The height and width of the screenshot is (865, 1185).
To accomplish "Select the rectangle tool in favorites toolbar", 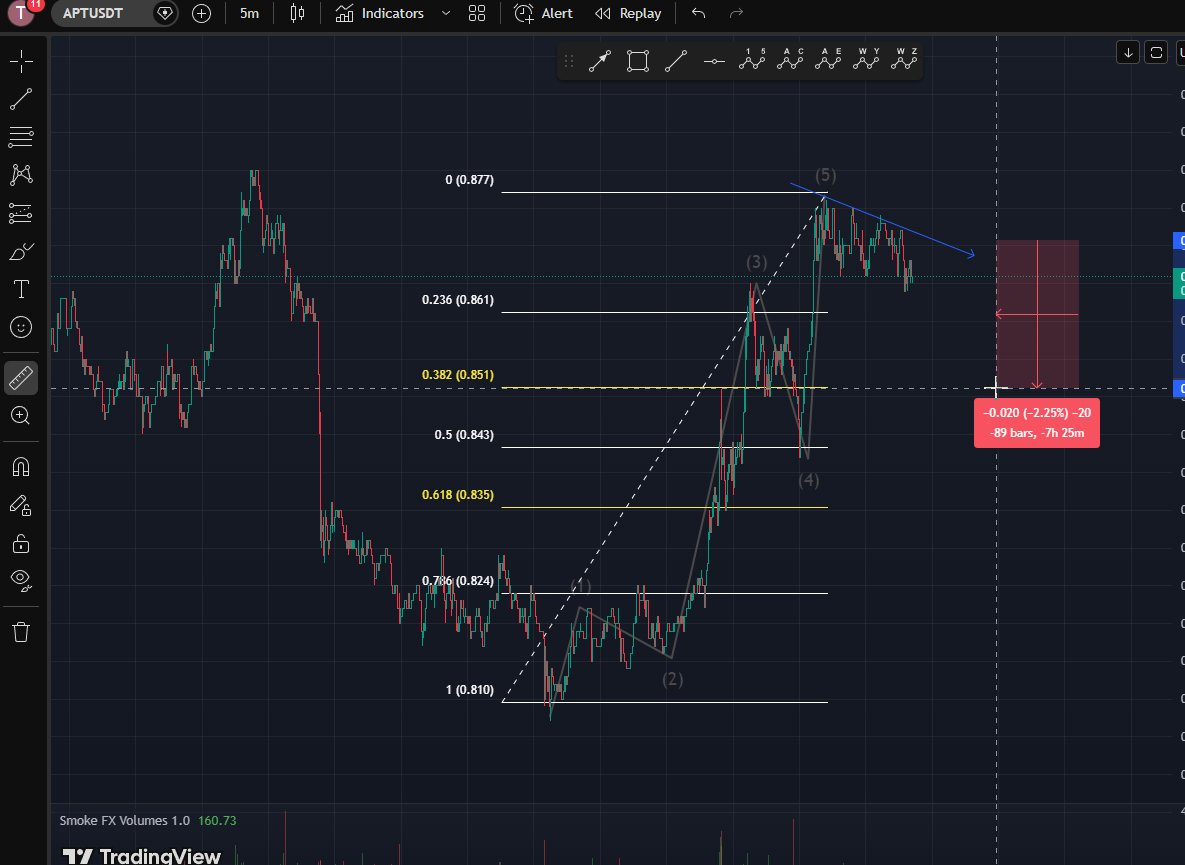I will pos(638,61).
